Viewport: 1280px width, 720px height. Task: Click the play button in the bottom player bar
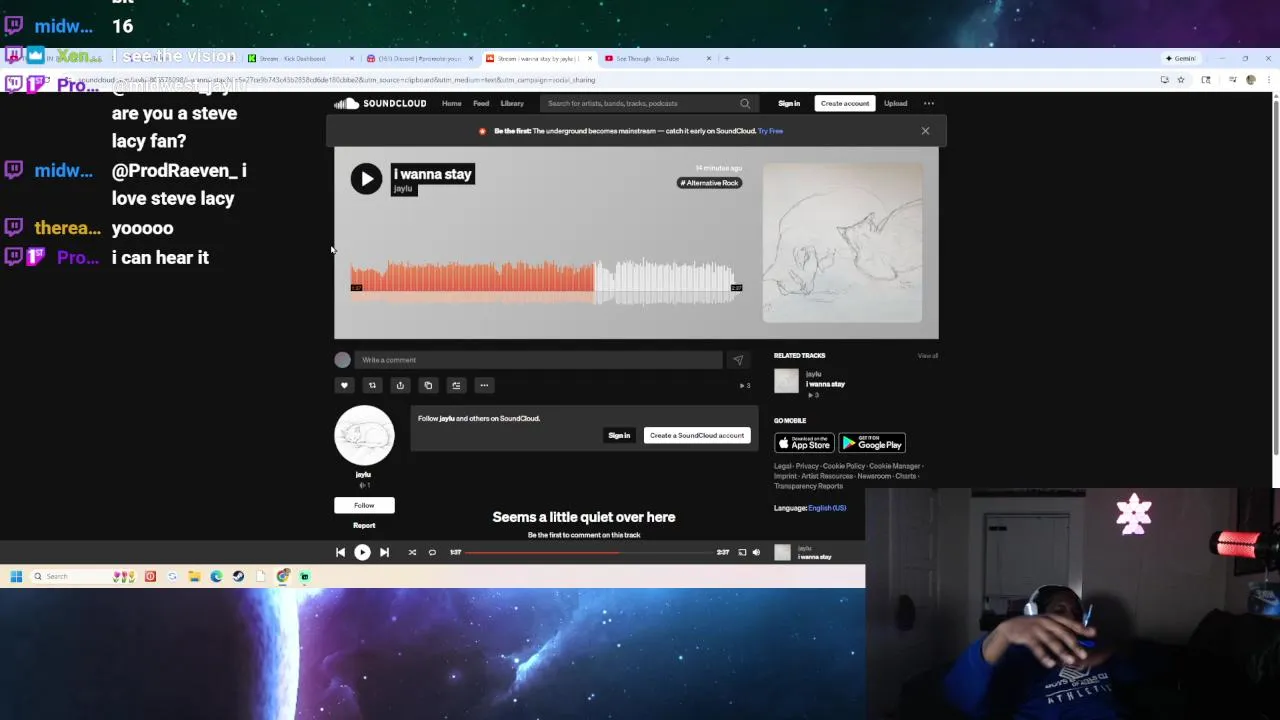coord(362,552)
